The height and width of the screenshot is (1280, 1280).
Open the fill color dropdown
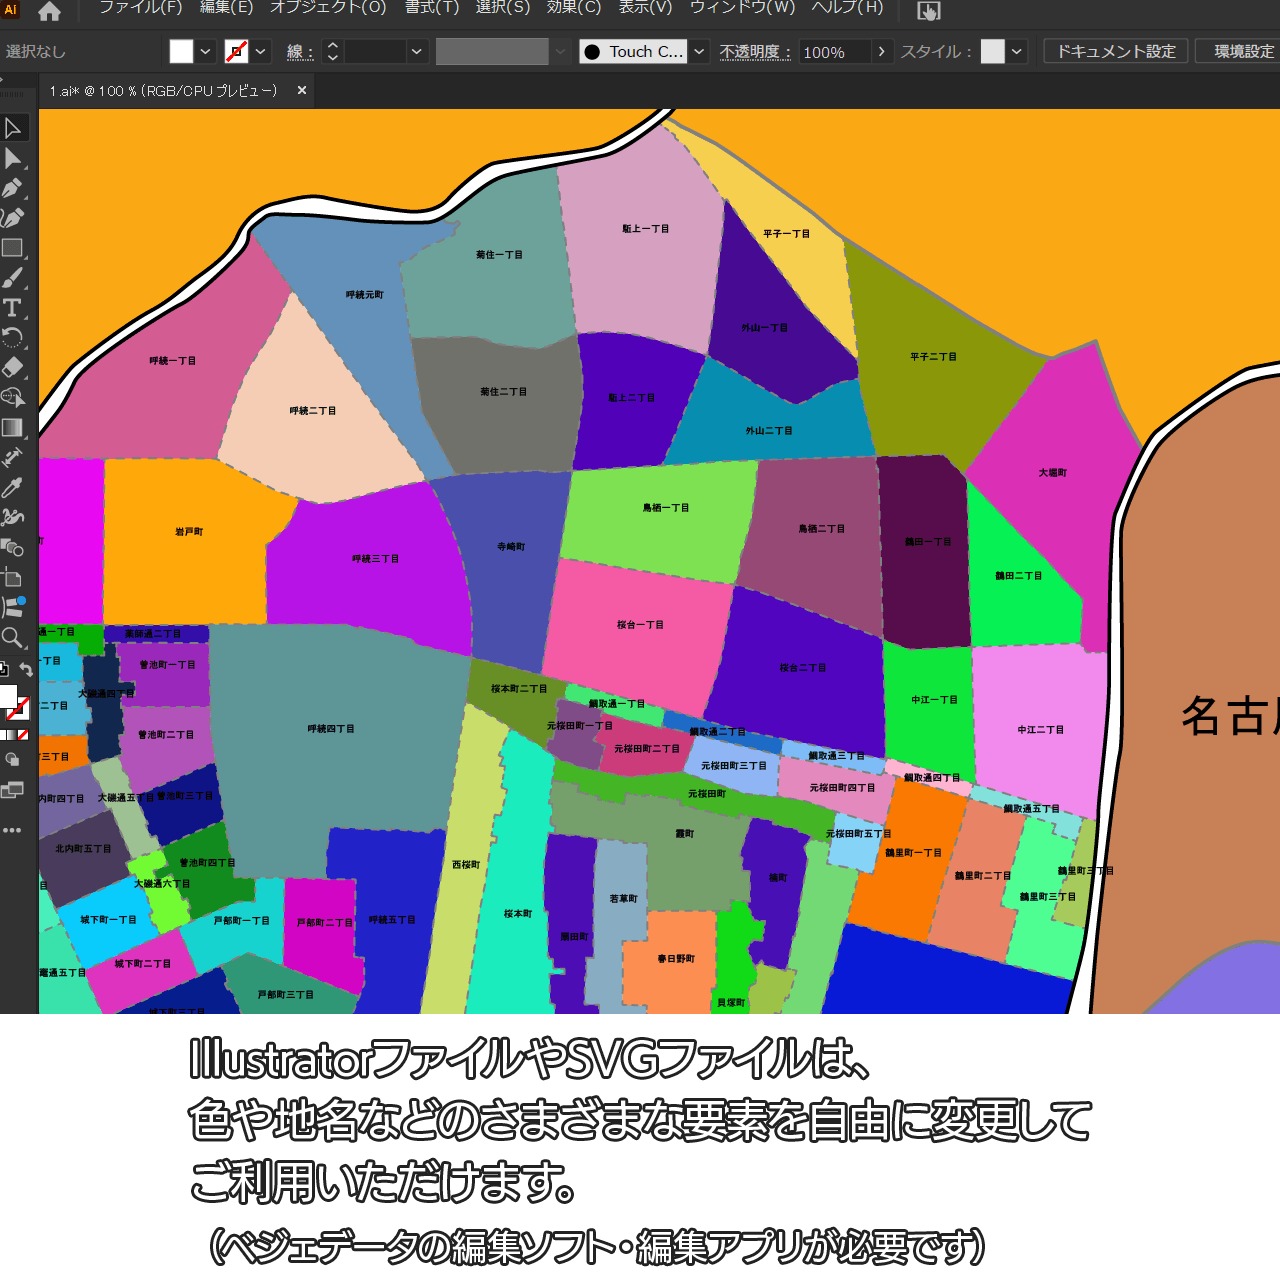tap(205, 52)
